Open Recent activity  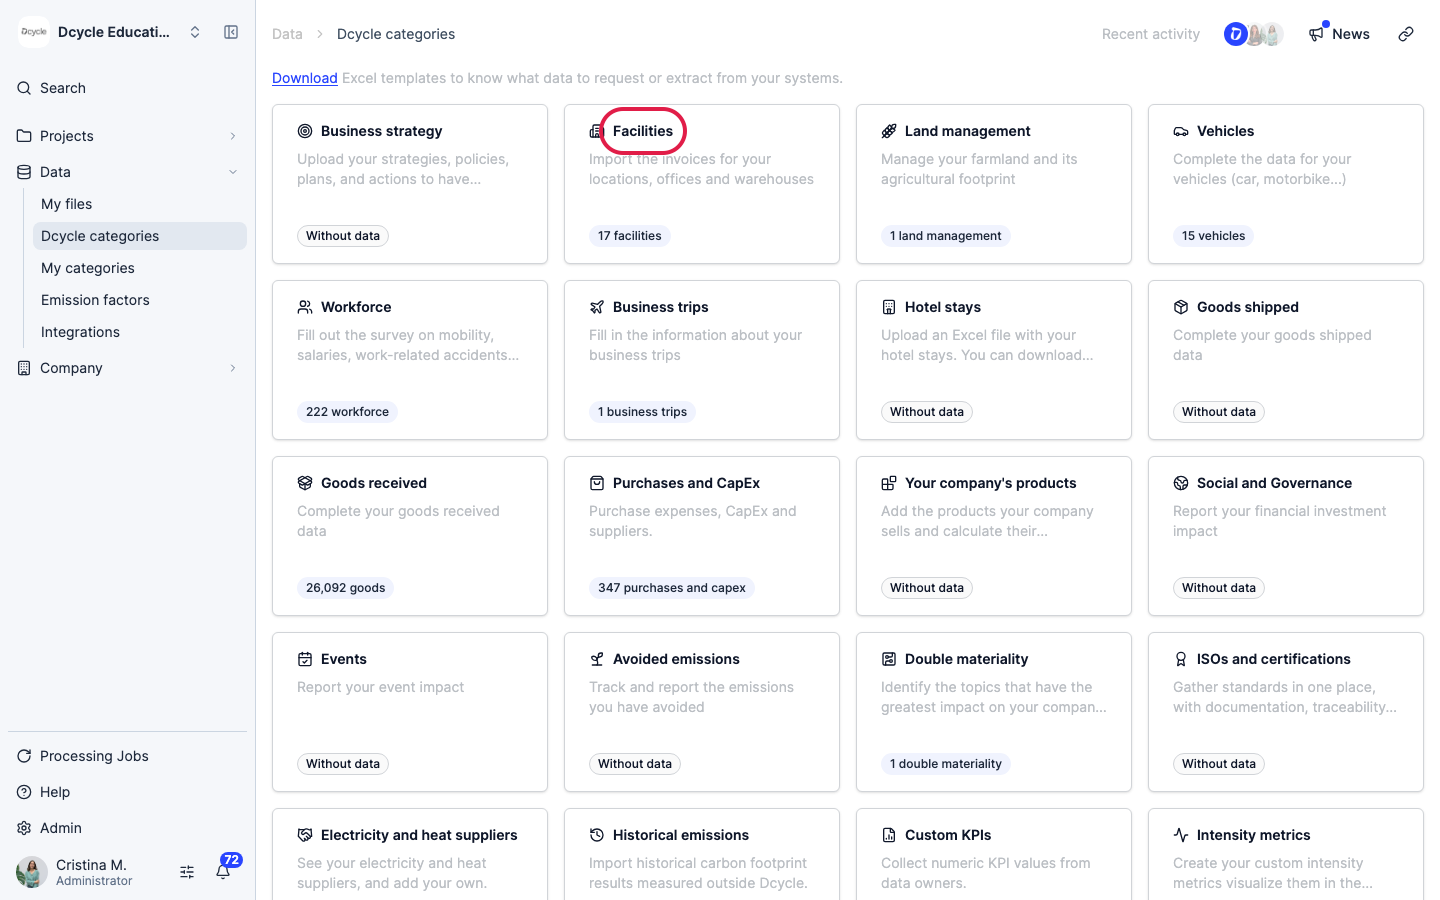(x=1151, y=34)
